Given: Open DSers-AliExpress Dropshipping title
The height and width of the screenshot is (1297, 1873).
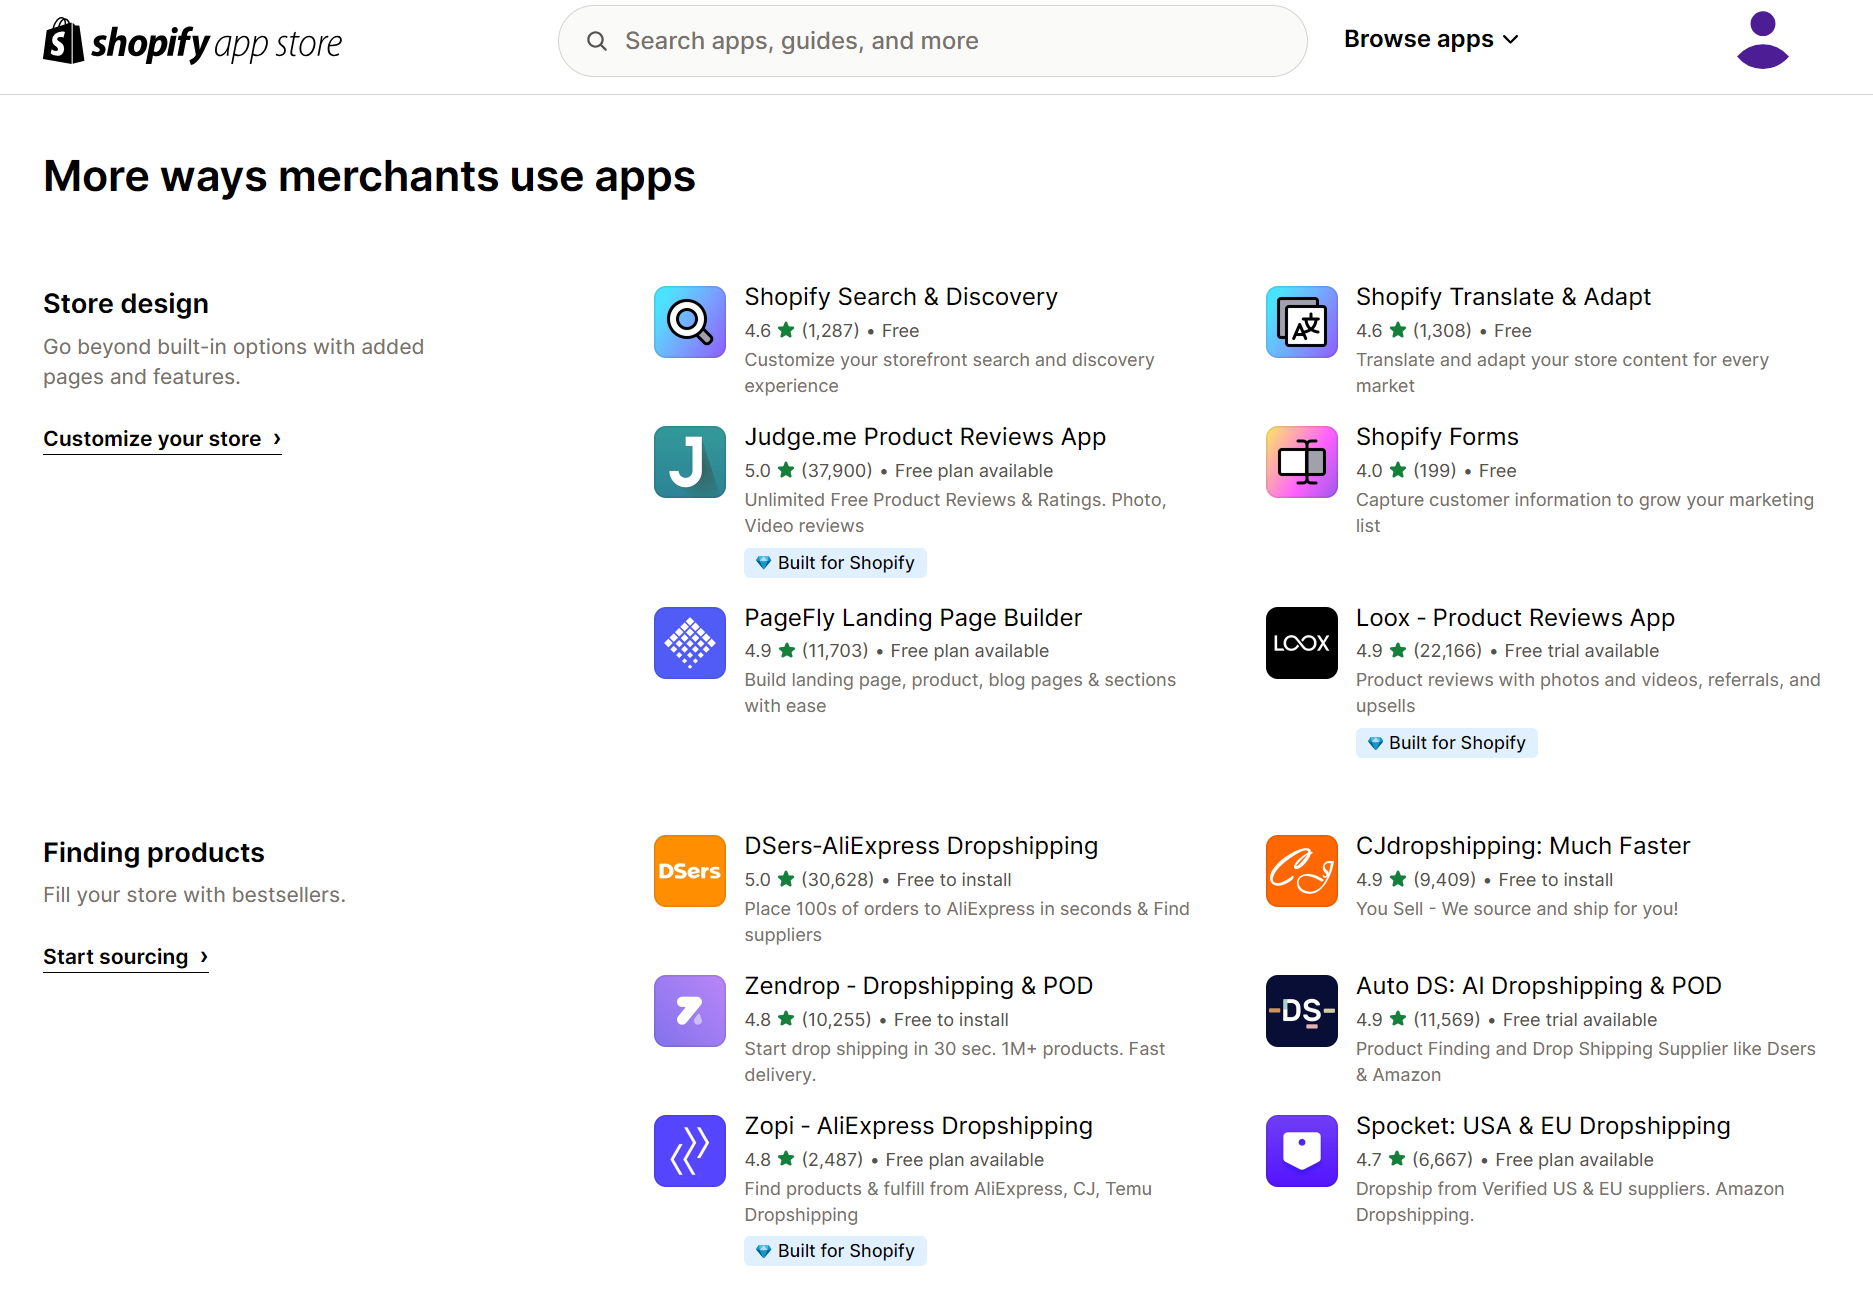Looking at the screenshot, I should [x=921, y=846].
